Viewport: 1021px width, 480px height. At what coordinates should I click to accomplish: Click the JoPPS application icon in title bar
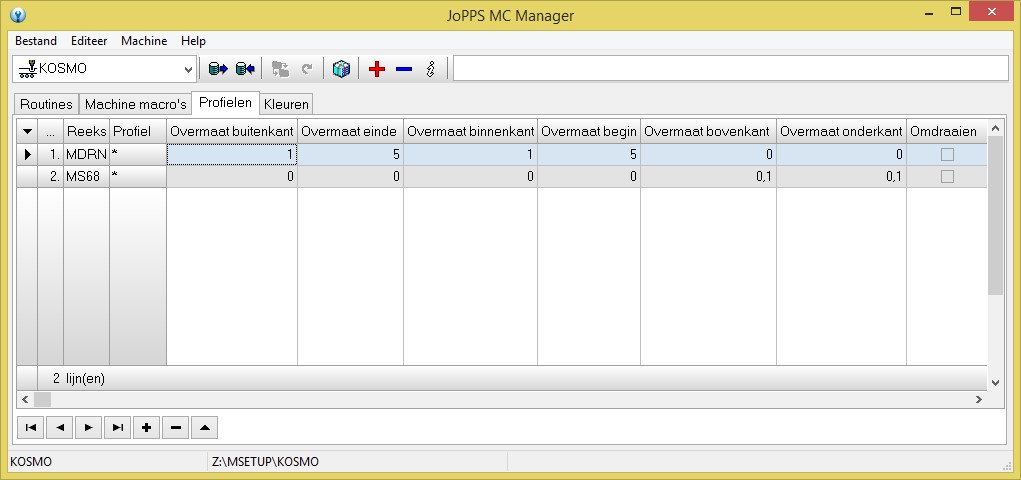click(x=18, y=15)
